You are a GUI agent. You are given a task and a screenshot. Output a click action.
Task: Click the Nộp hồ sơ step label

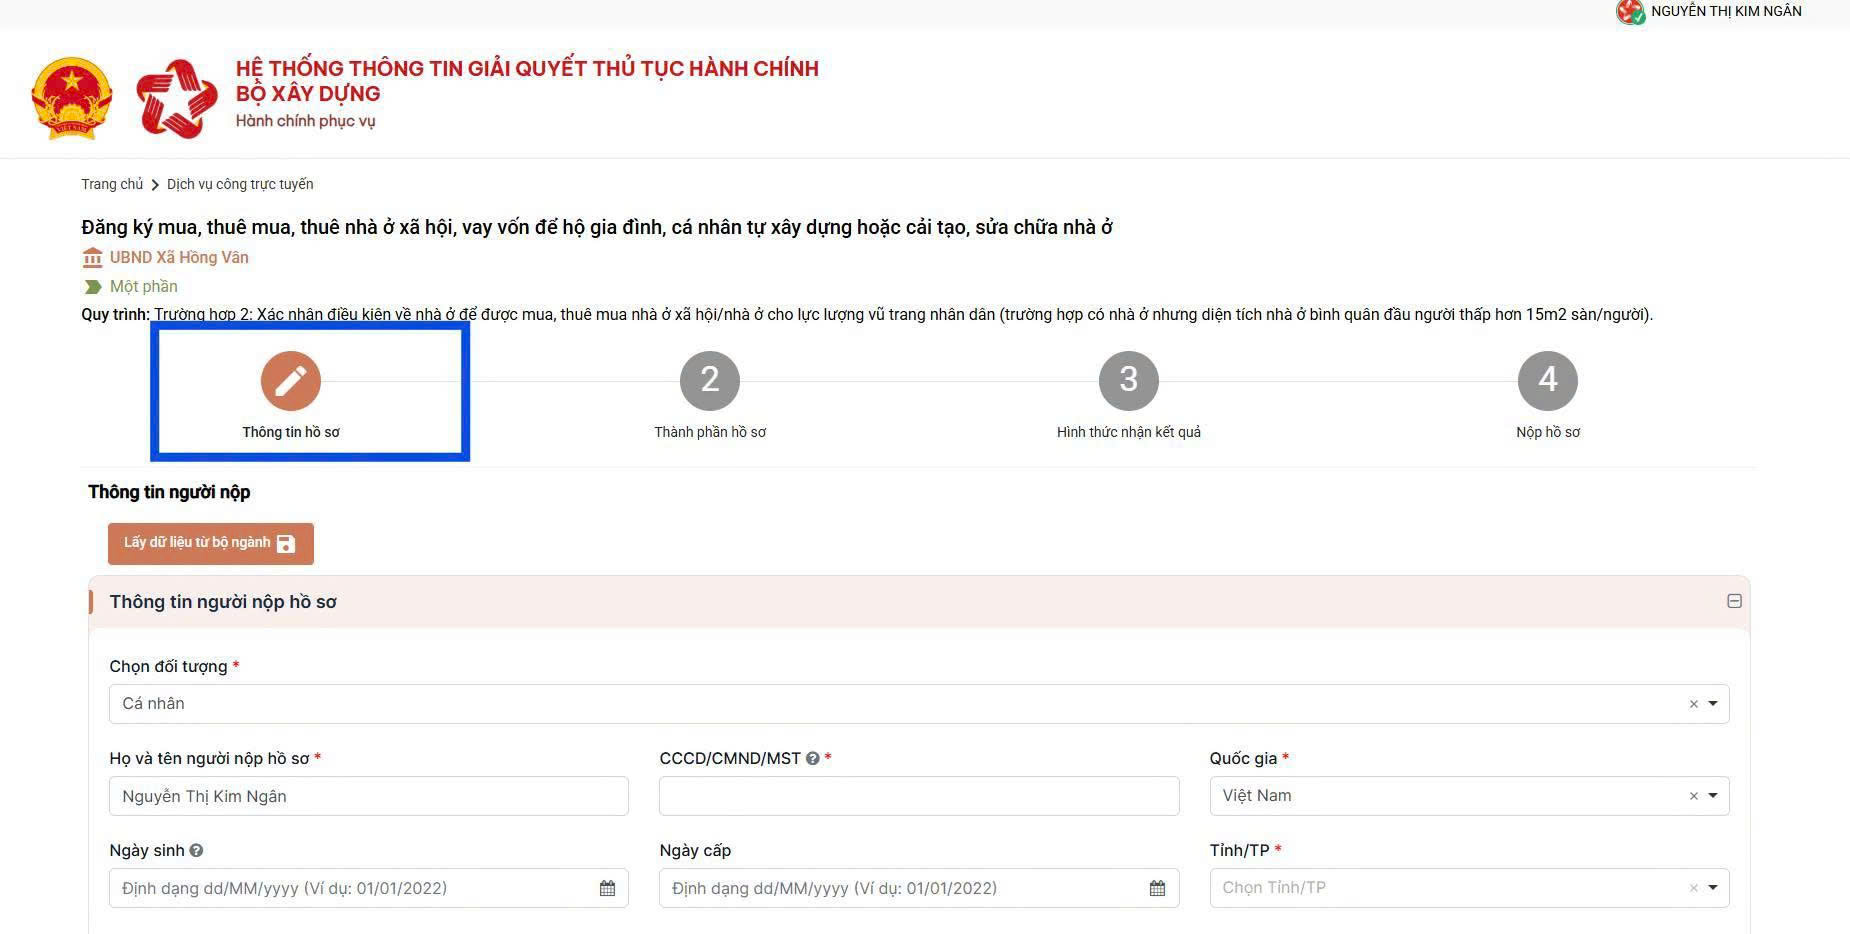pos(1548,432)
